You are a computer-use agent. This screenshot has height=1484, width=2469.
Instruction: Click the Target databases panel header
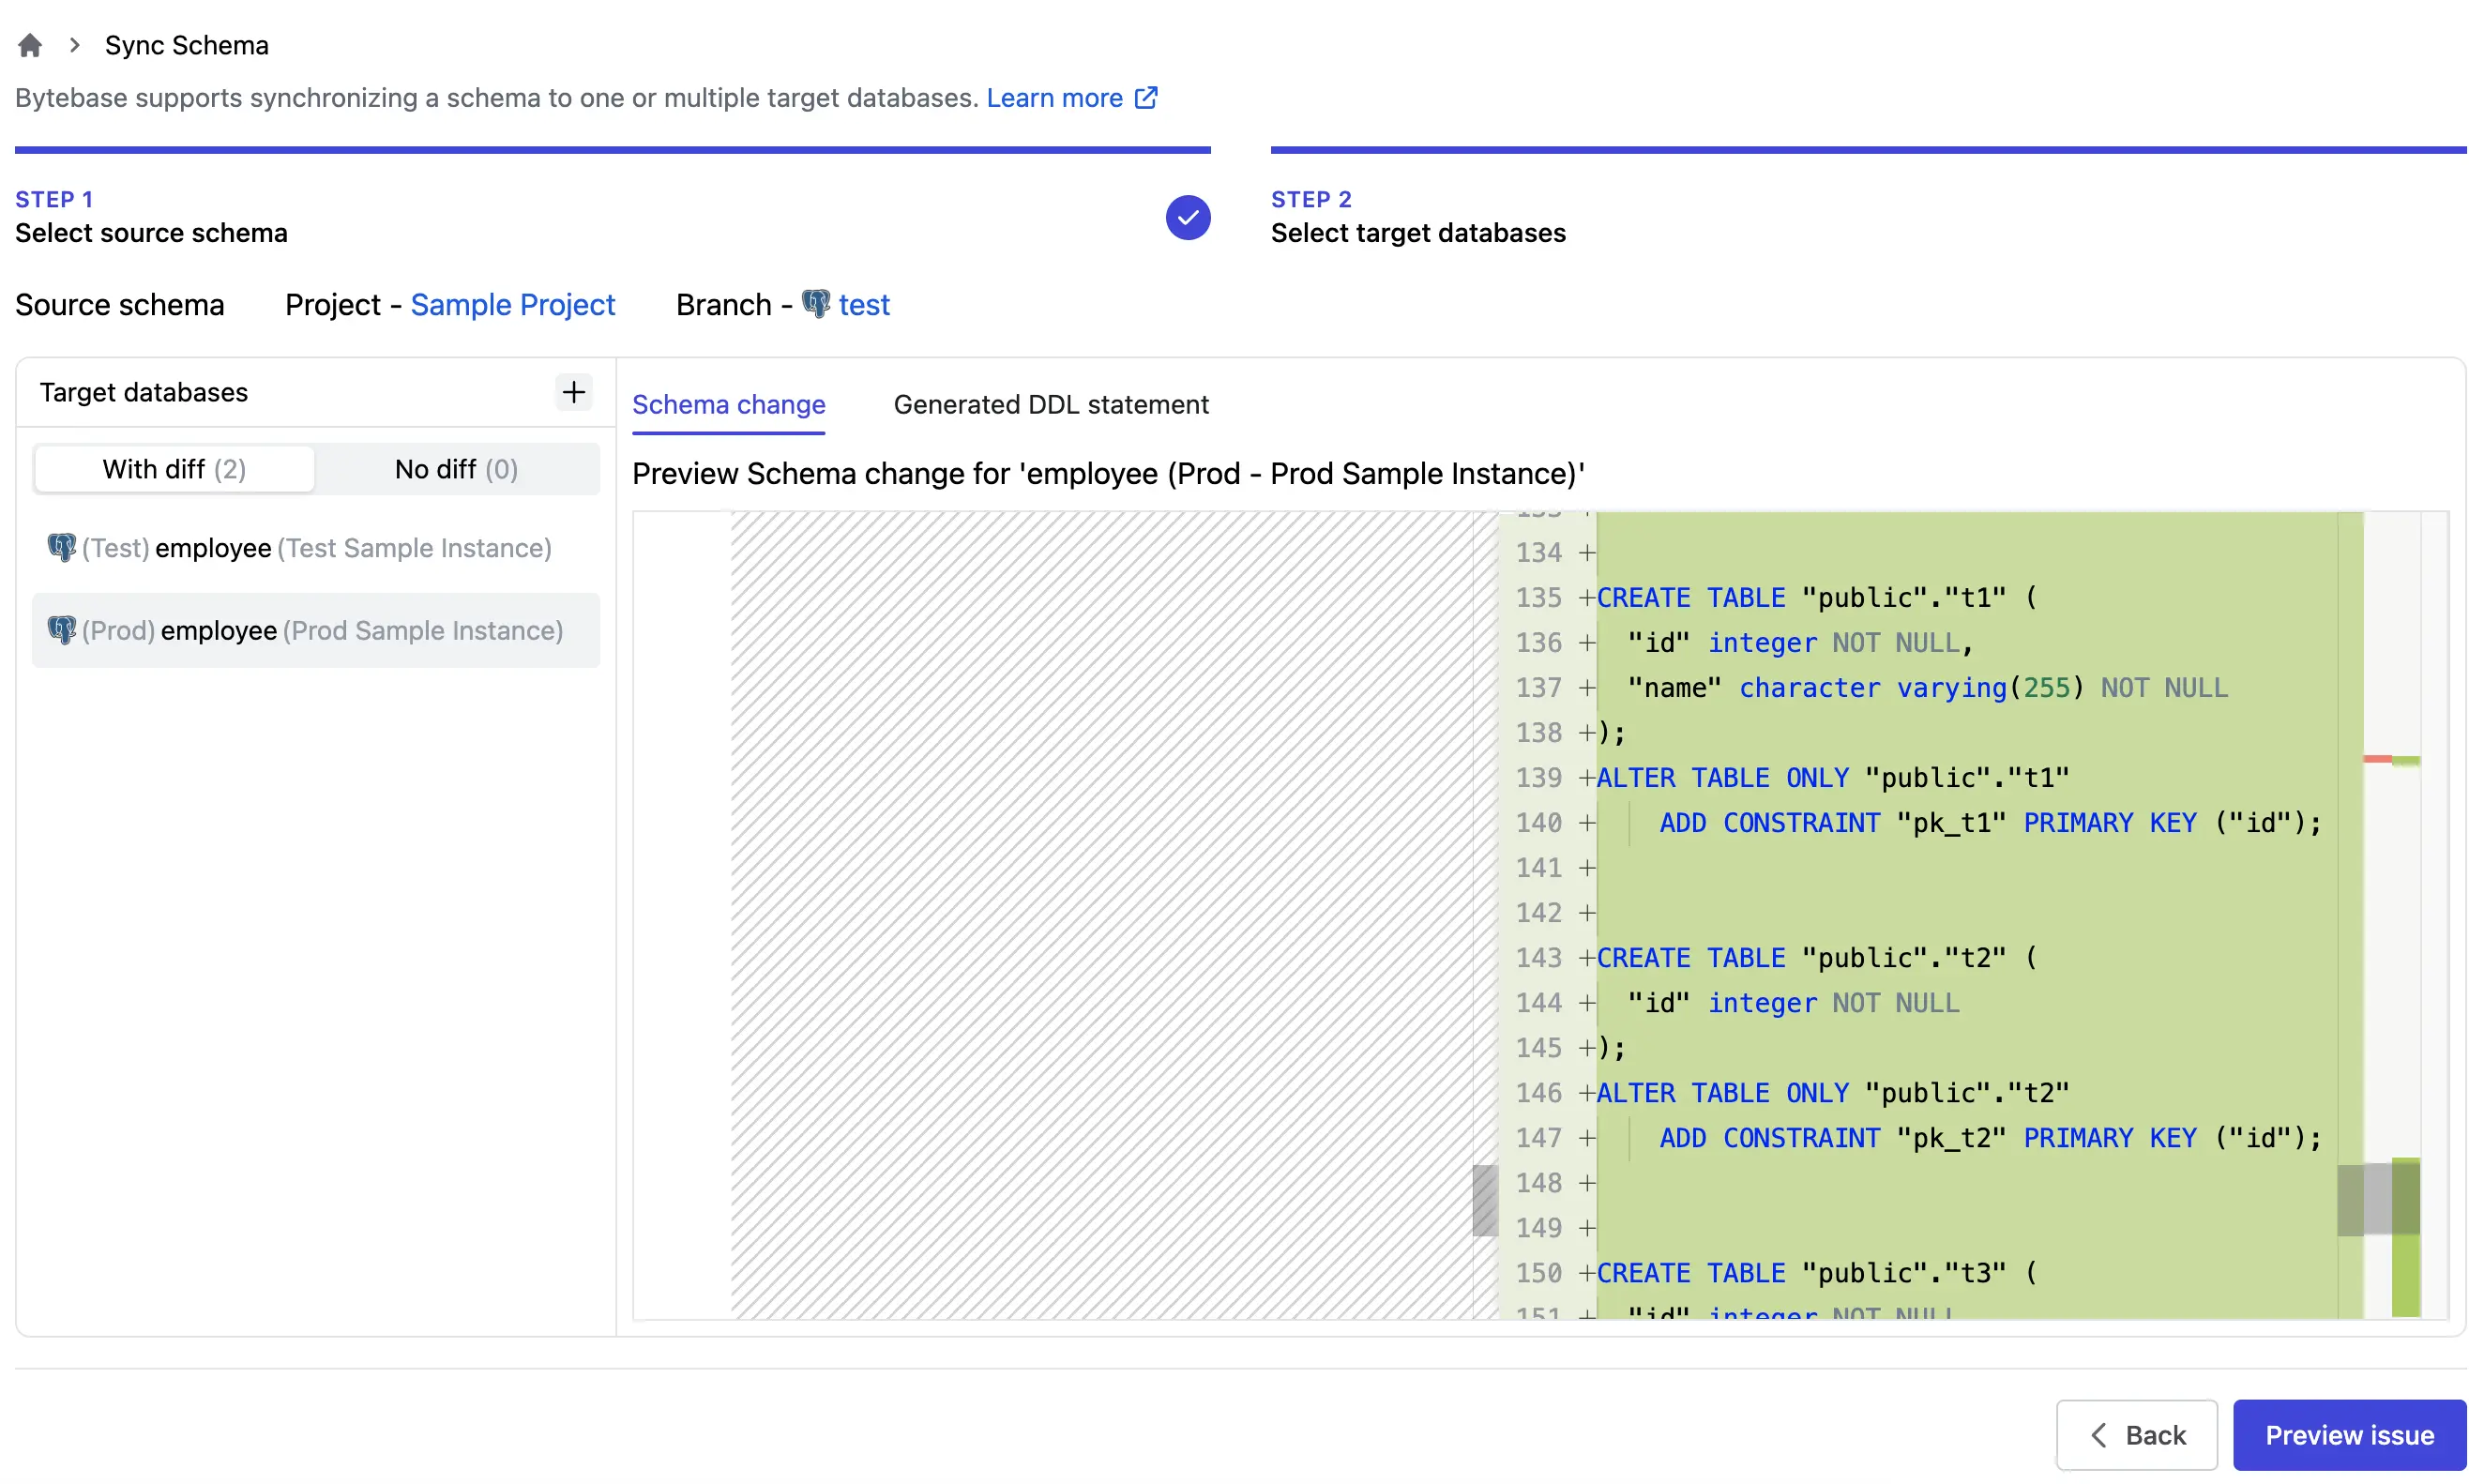143,392
